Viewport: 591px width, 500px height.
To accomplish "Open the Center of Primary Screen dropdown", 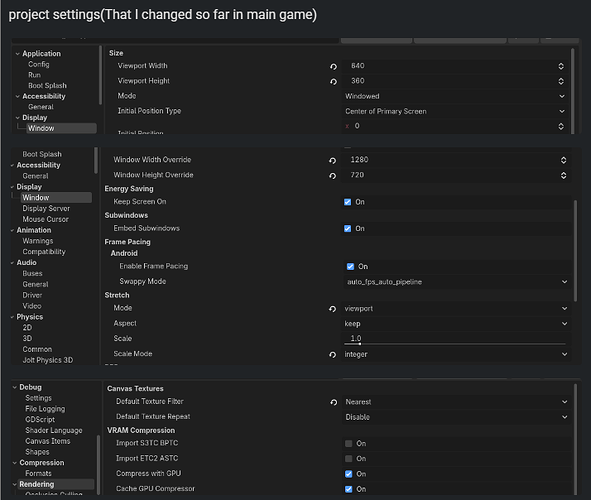I will click(455, 112).
